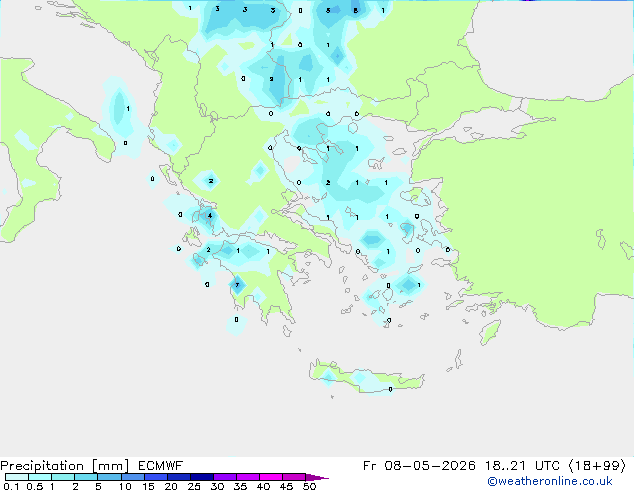Click the legend value '40'
The image size is (634, 490).
pyautogui.click(x=263, y=486)
